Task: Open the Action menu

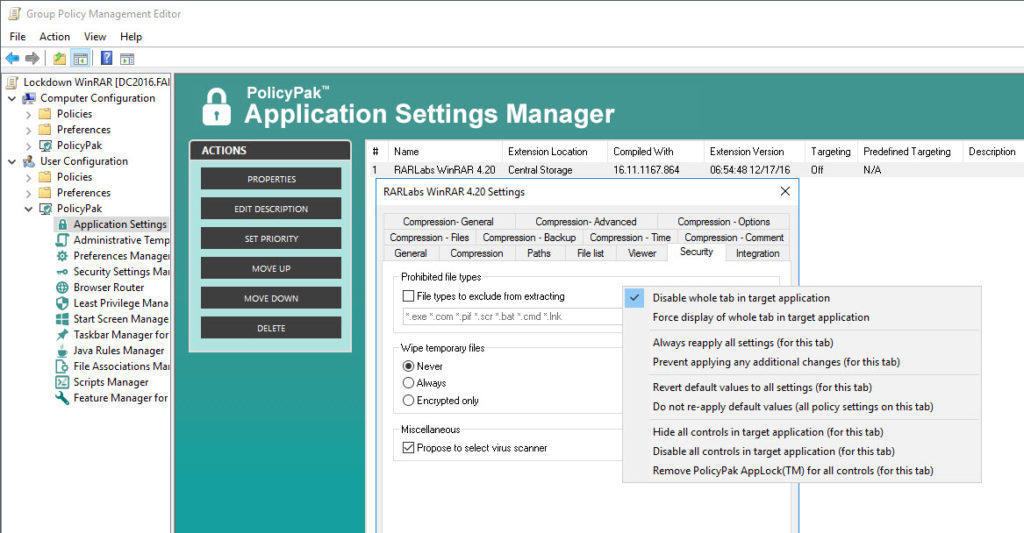Action: click(54, 37)
